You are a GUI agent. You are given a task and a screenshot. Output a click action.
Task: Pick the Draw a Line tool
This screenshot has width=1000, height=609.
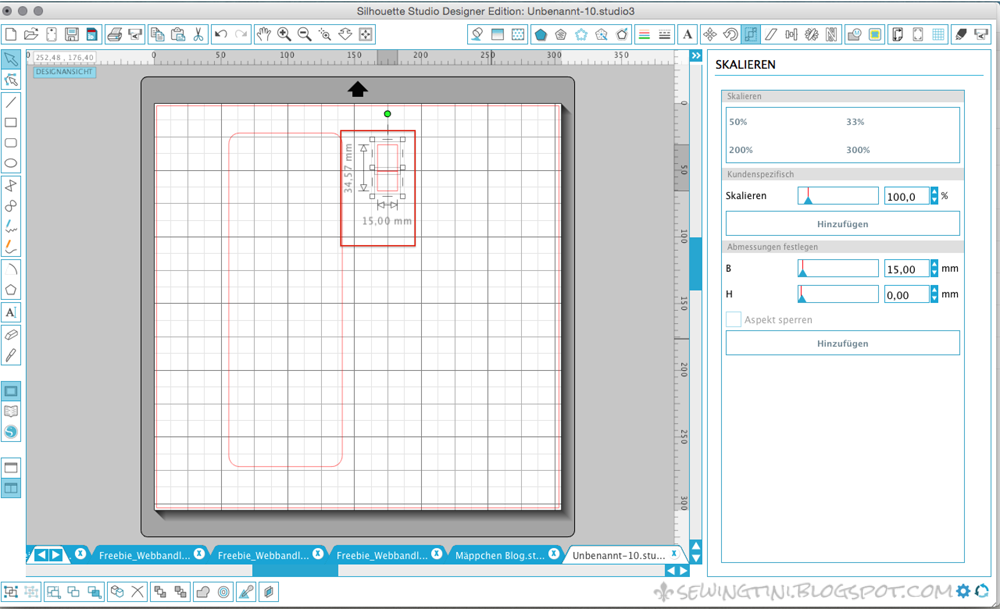coord(11,102)
